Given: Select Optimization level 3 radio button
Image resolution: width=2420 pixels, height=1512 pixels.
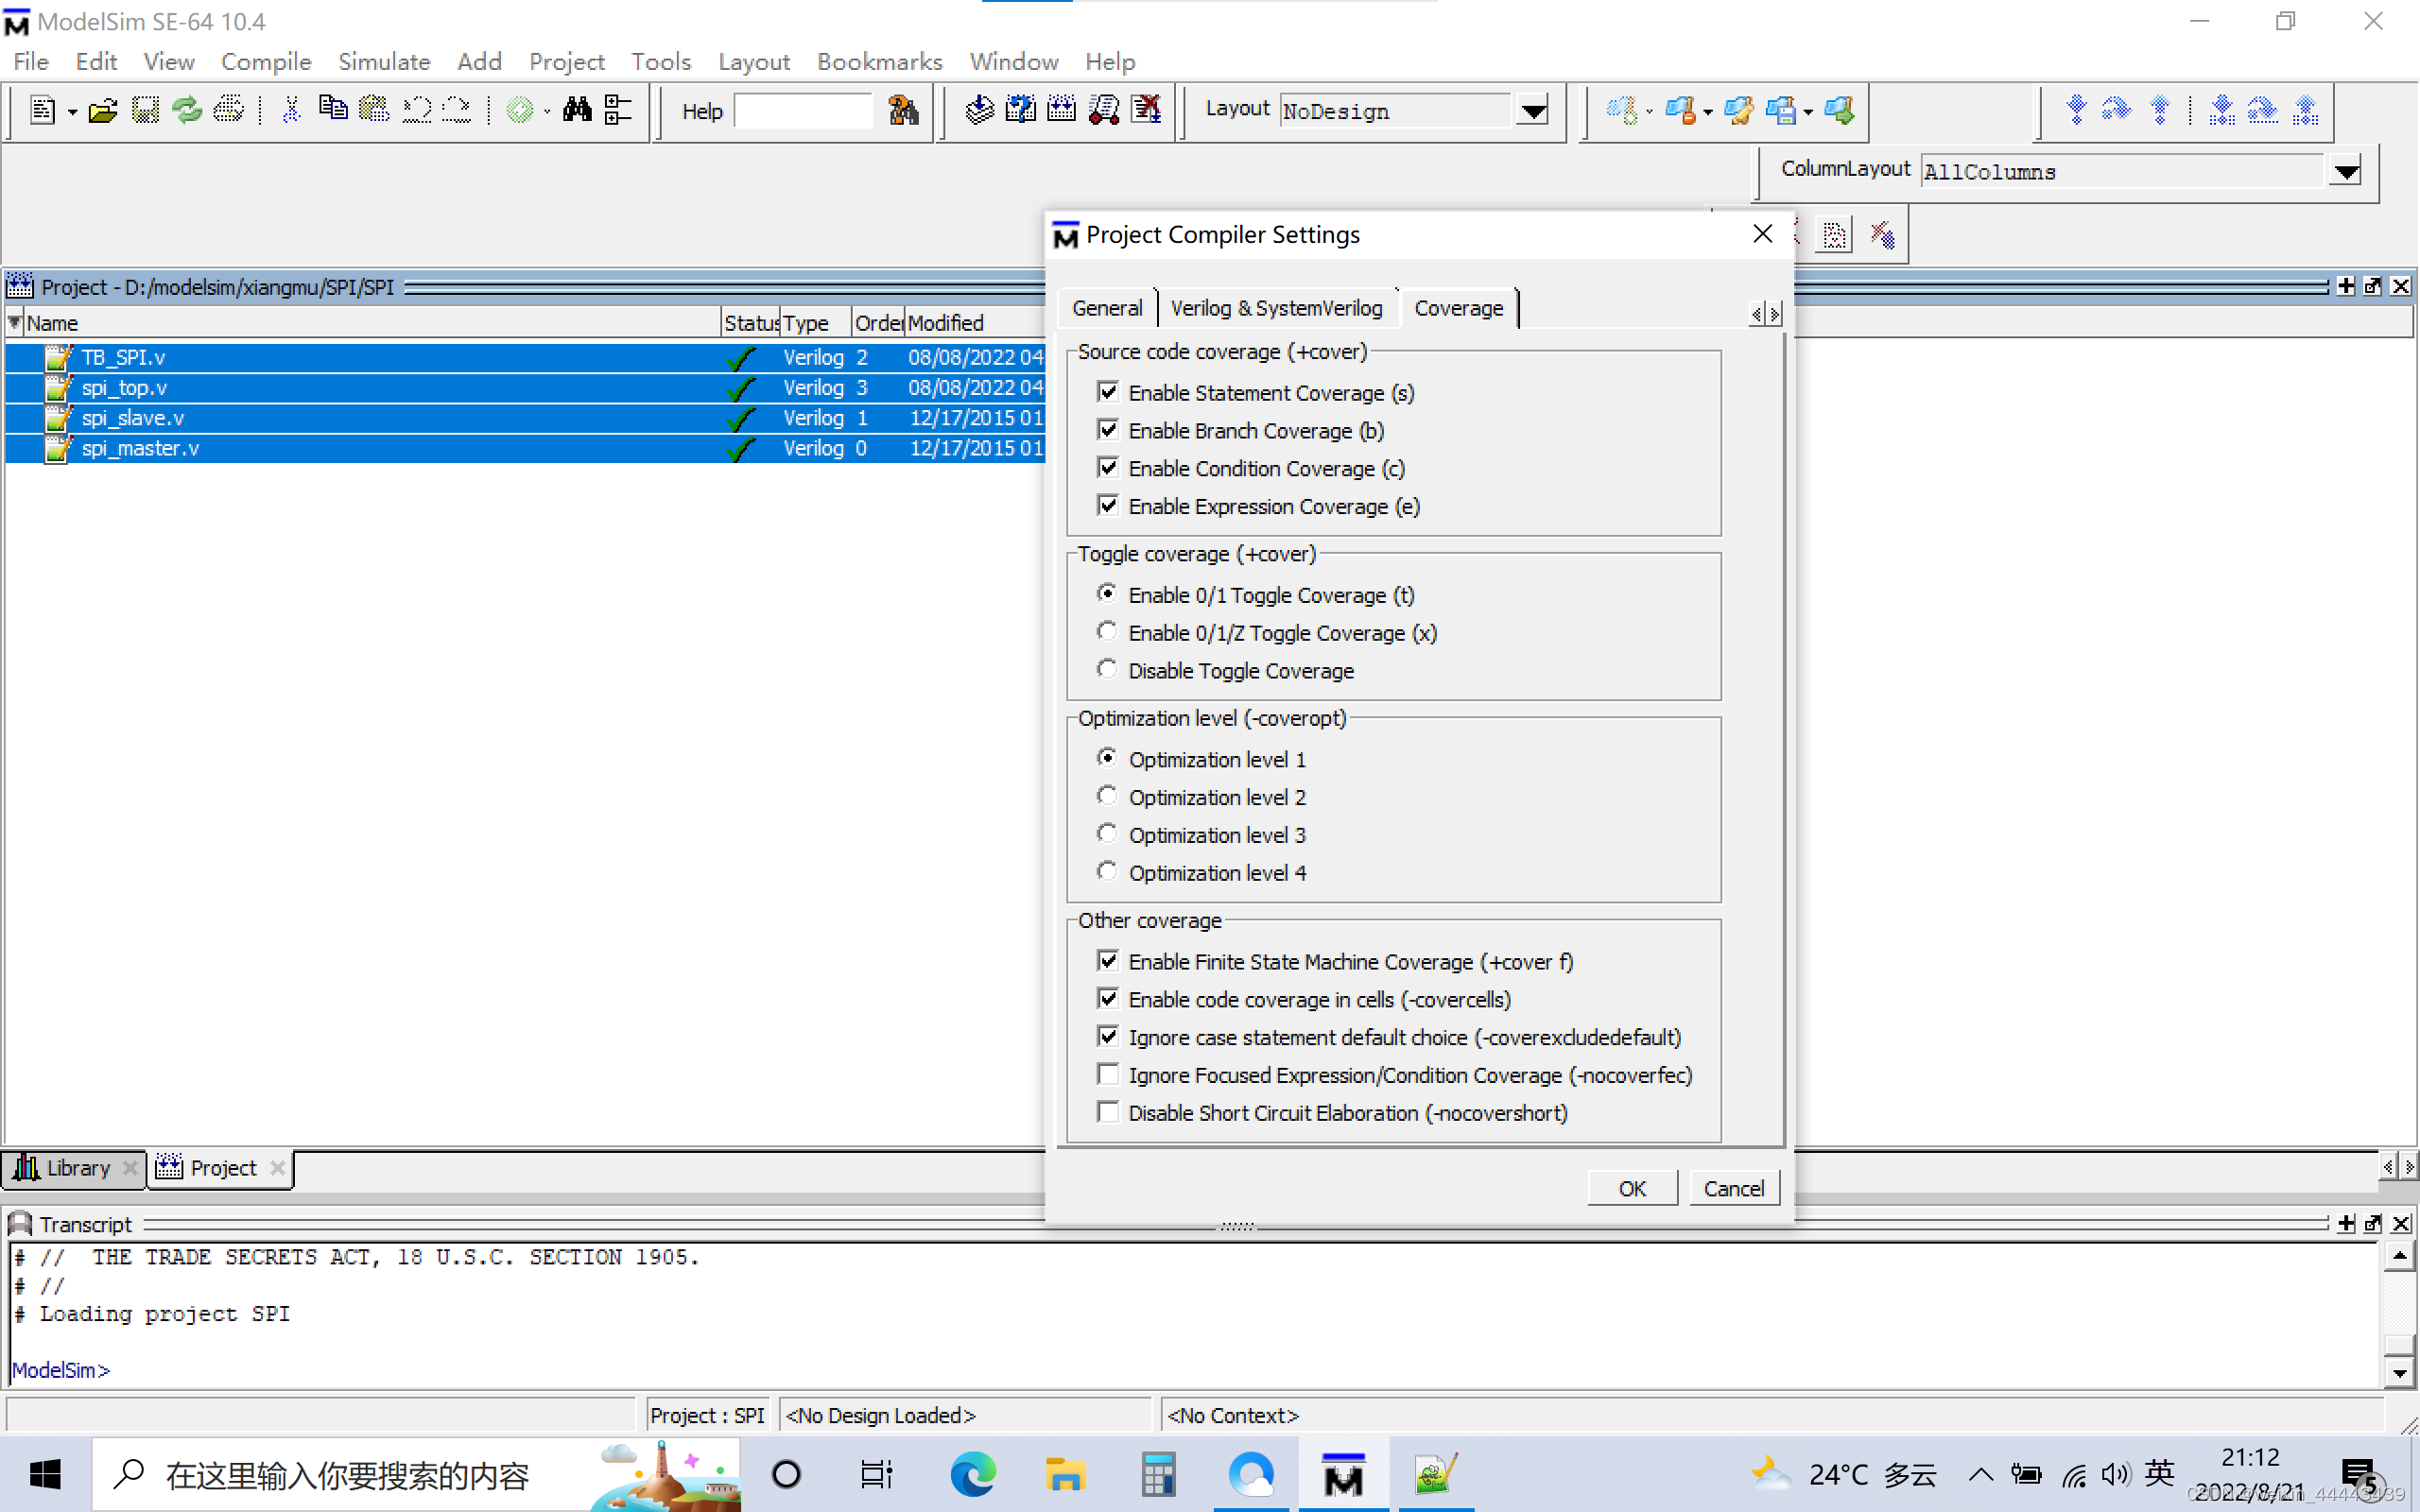Looking at the screenshot, I should tap(1107, 834).
